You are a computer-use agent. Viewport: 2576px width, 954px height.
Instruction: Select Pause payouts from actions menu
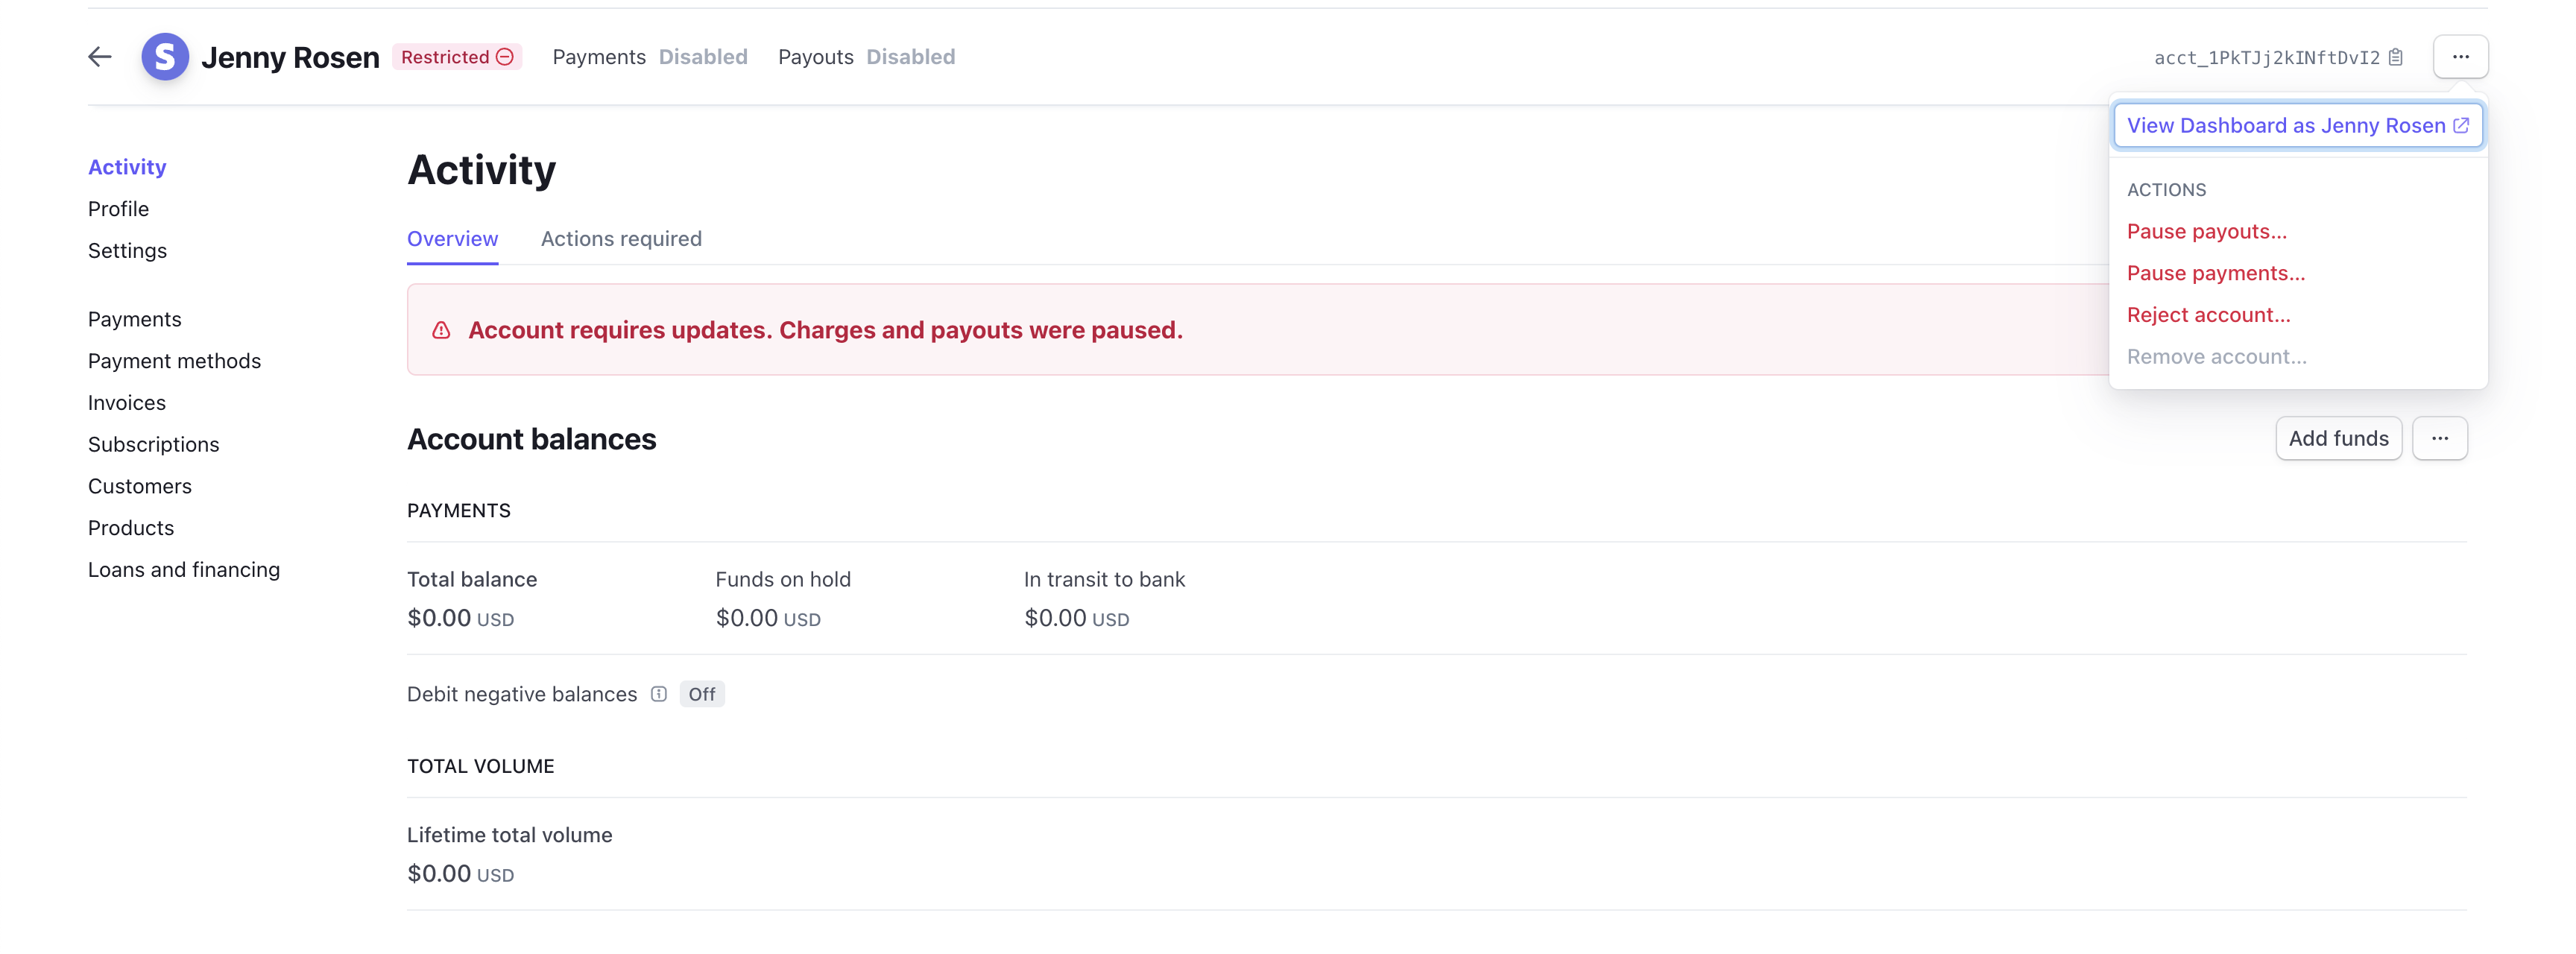point(2206,230)
